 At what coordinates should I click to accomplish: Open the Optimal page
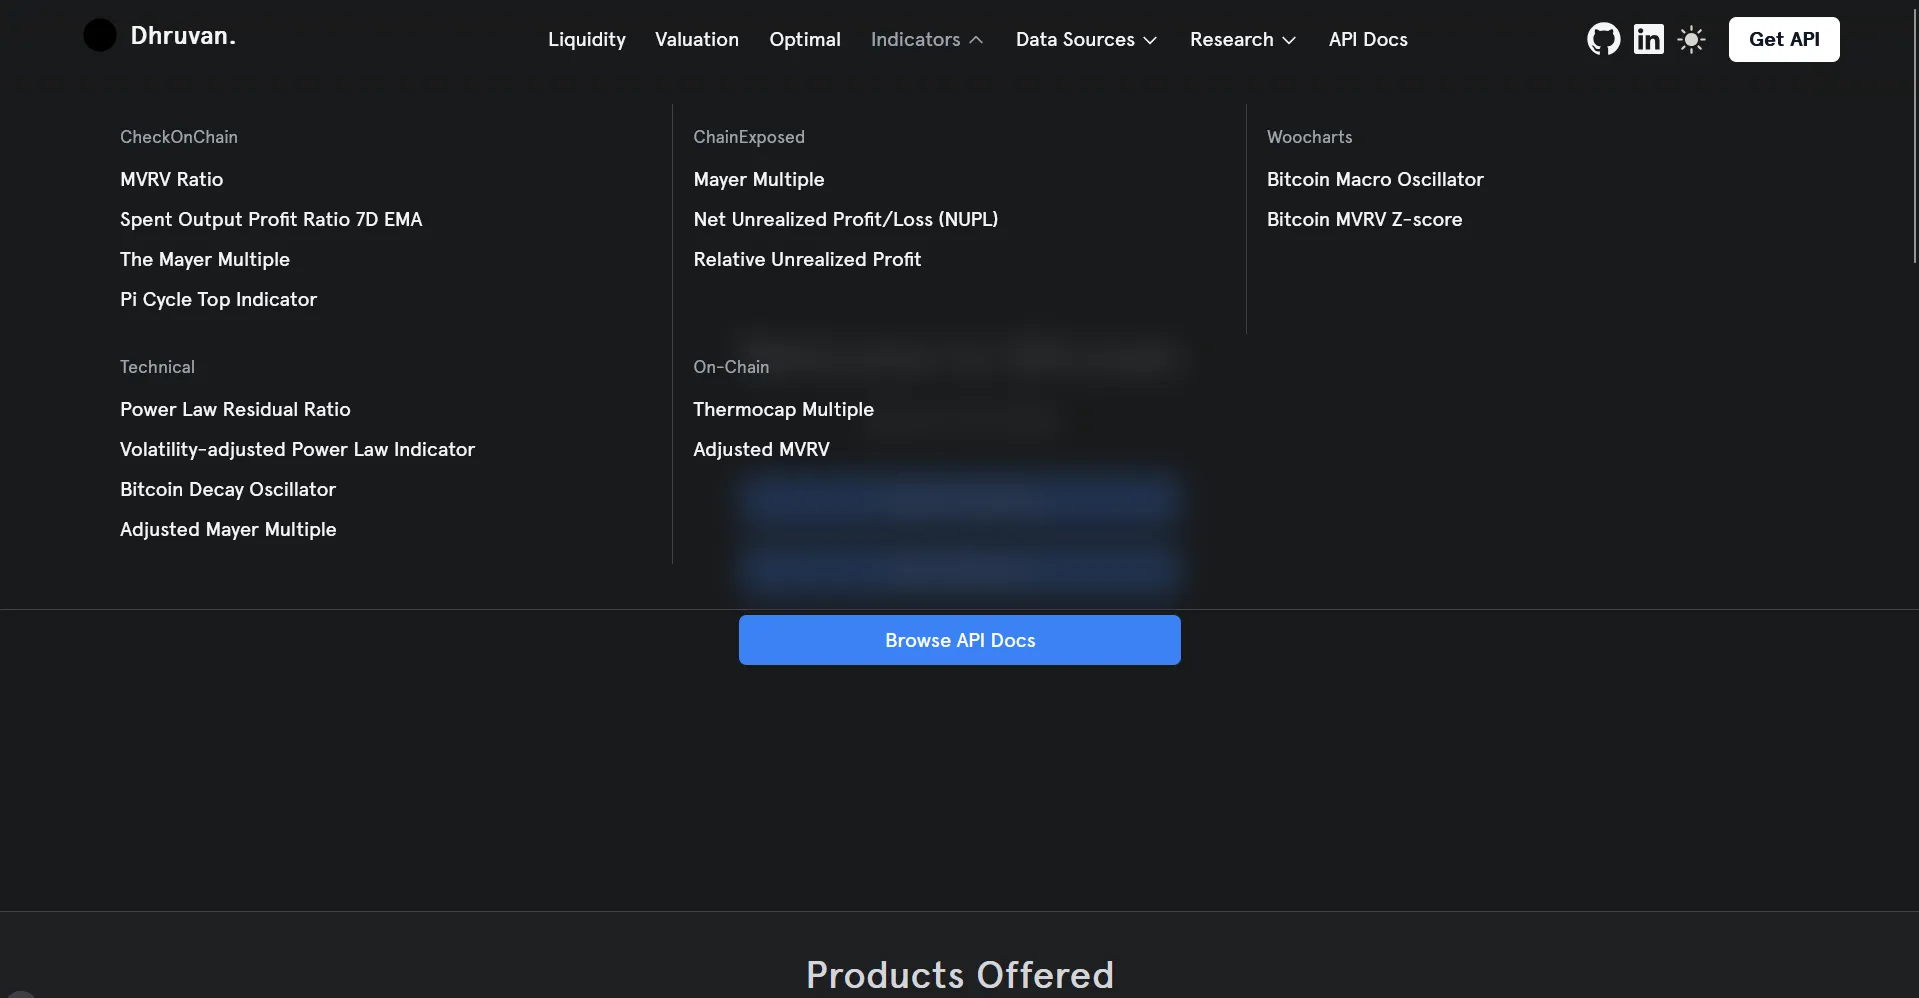pos(804,39)
